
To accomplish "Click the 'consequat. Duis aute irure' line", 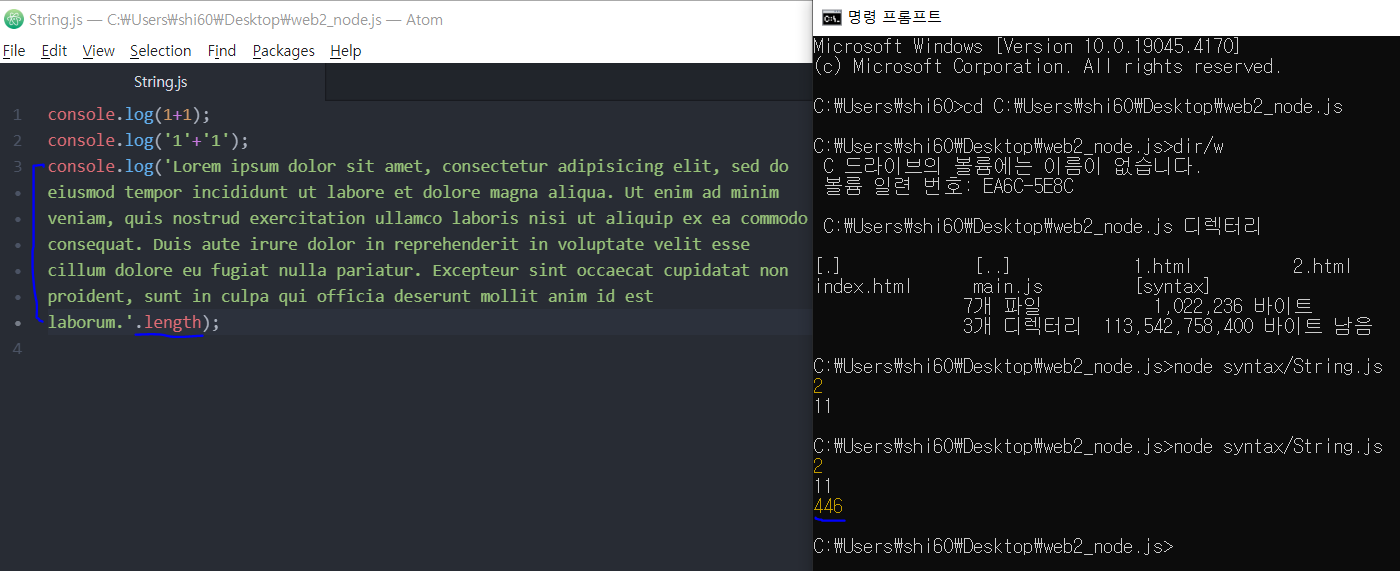I will point(399,244).
